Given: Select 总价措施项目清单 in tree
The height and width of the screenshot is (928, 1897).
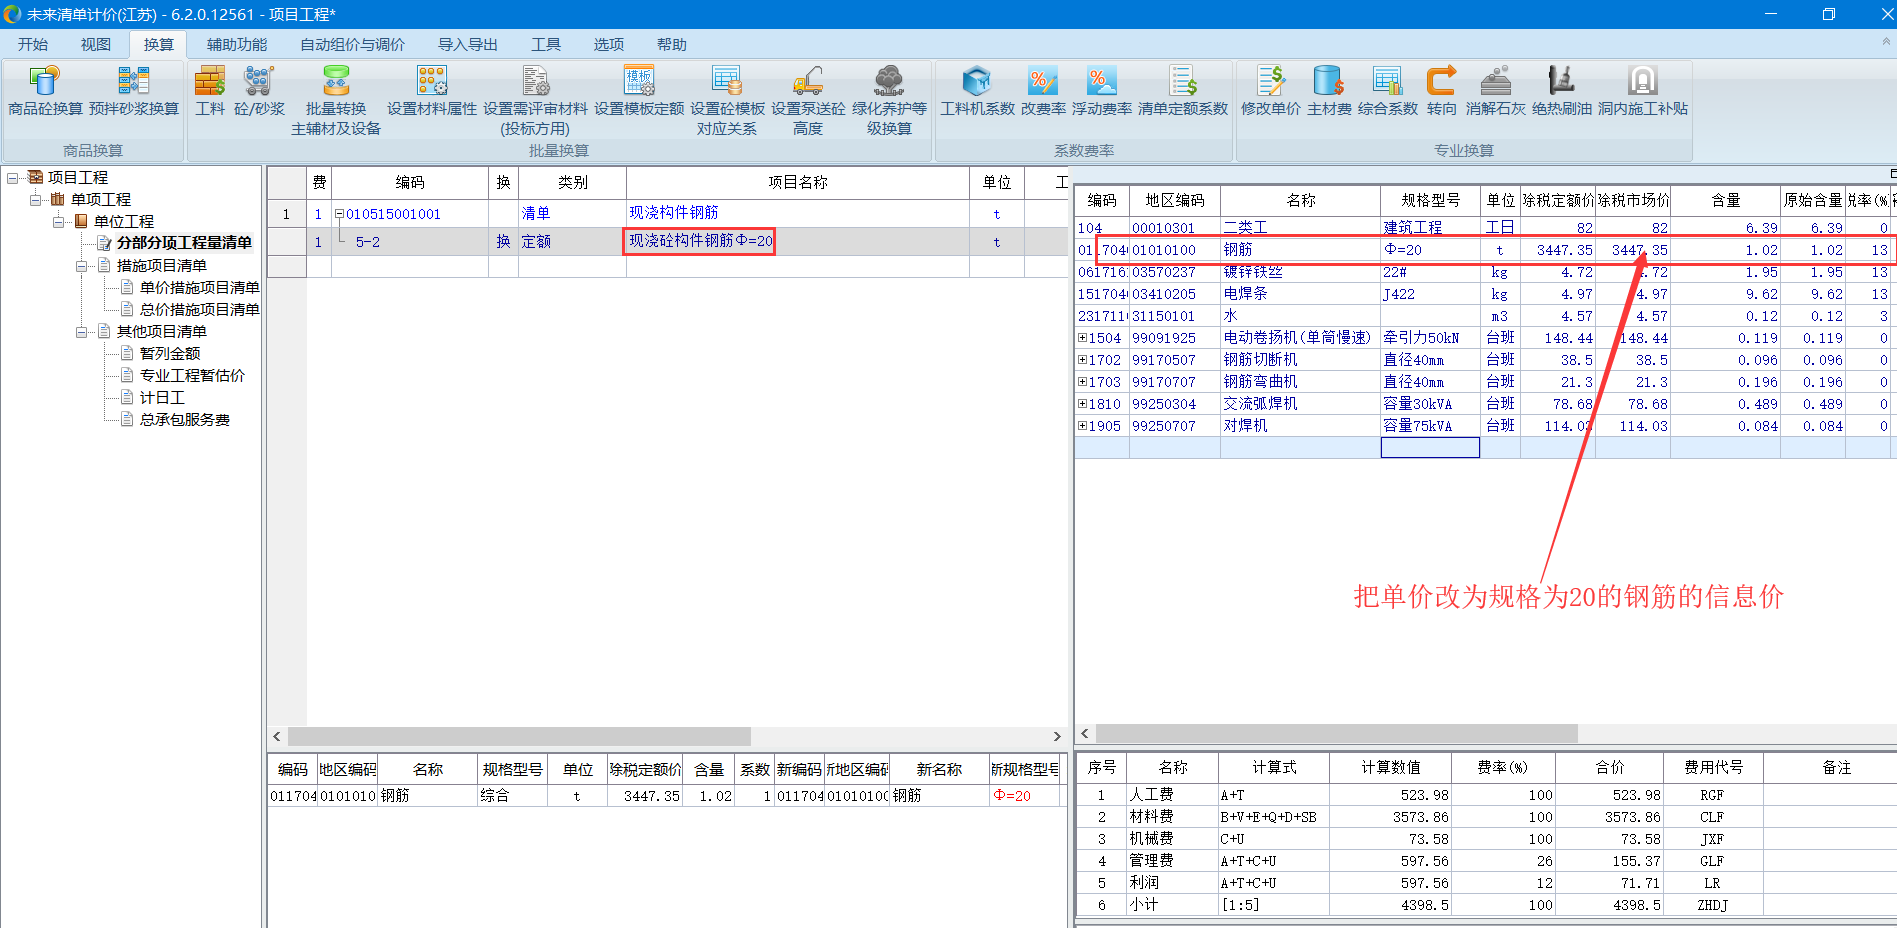Looking at the screenshot, I should click(x=199, y=310).
